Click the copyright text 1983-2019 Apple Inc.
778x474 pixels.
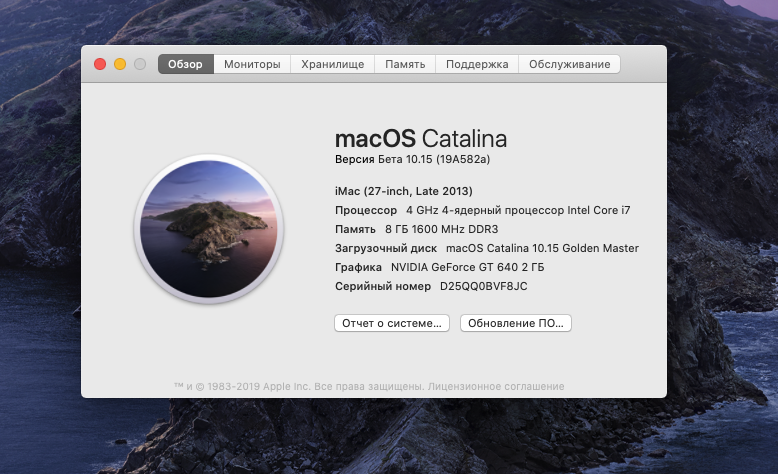(x=259, y=386)
